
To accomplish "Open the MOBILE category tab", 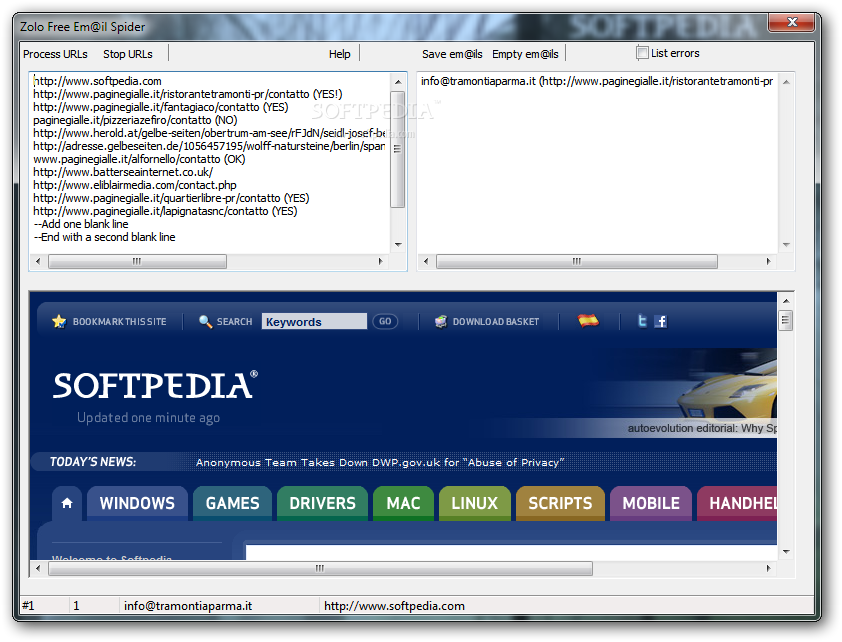I will coord(651,503).
